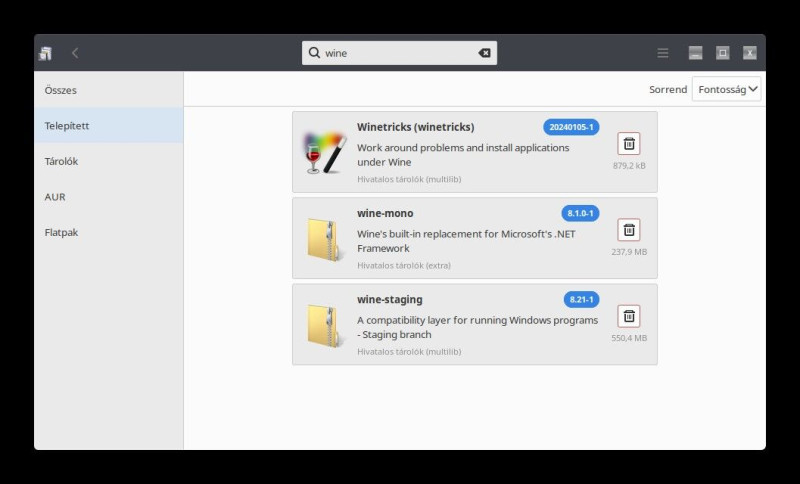
Task: Switch to the Flatpak sidebar category
Action: tap(109, 233)
